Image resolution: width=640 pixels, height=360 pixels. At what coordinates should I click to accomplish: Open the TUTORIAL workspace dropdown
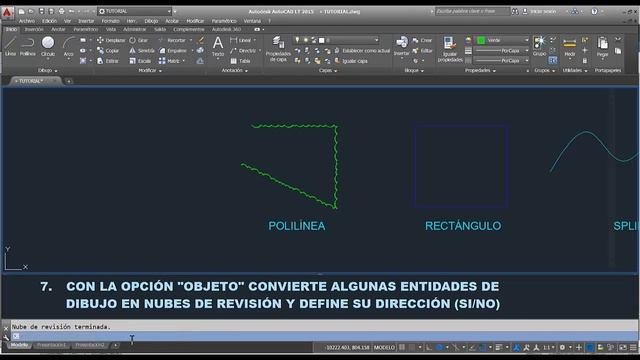tap(135, 11)
